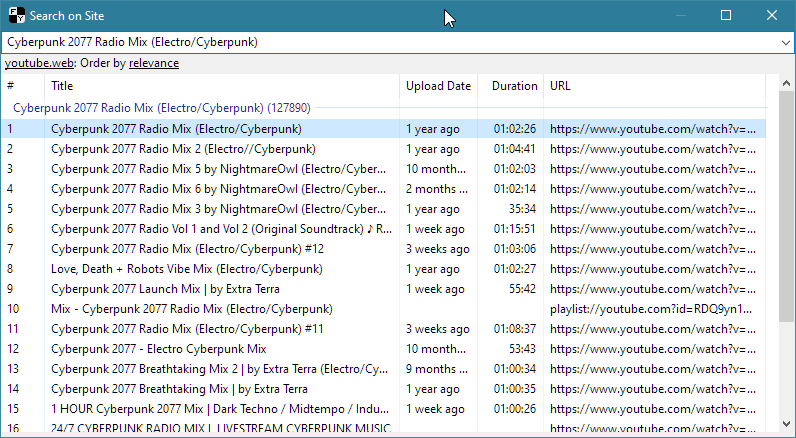The width and height of the screenshot is (796, 438).
Task: Select Cyberpunk 2077 Radio Mix 2 result
Action: pyautogui.click(x=185, y=149)
